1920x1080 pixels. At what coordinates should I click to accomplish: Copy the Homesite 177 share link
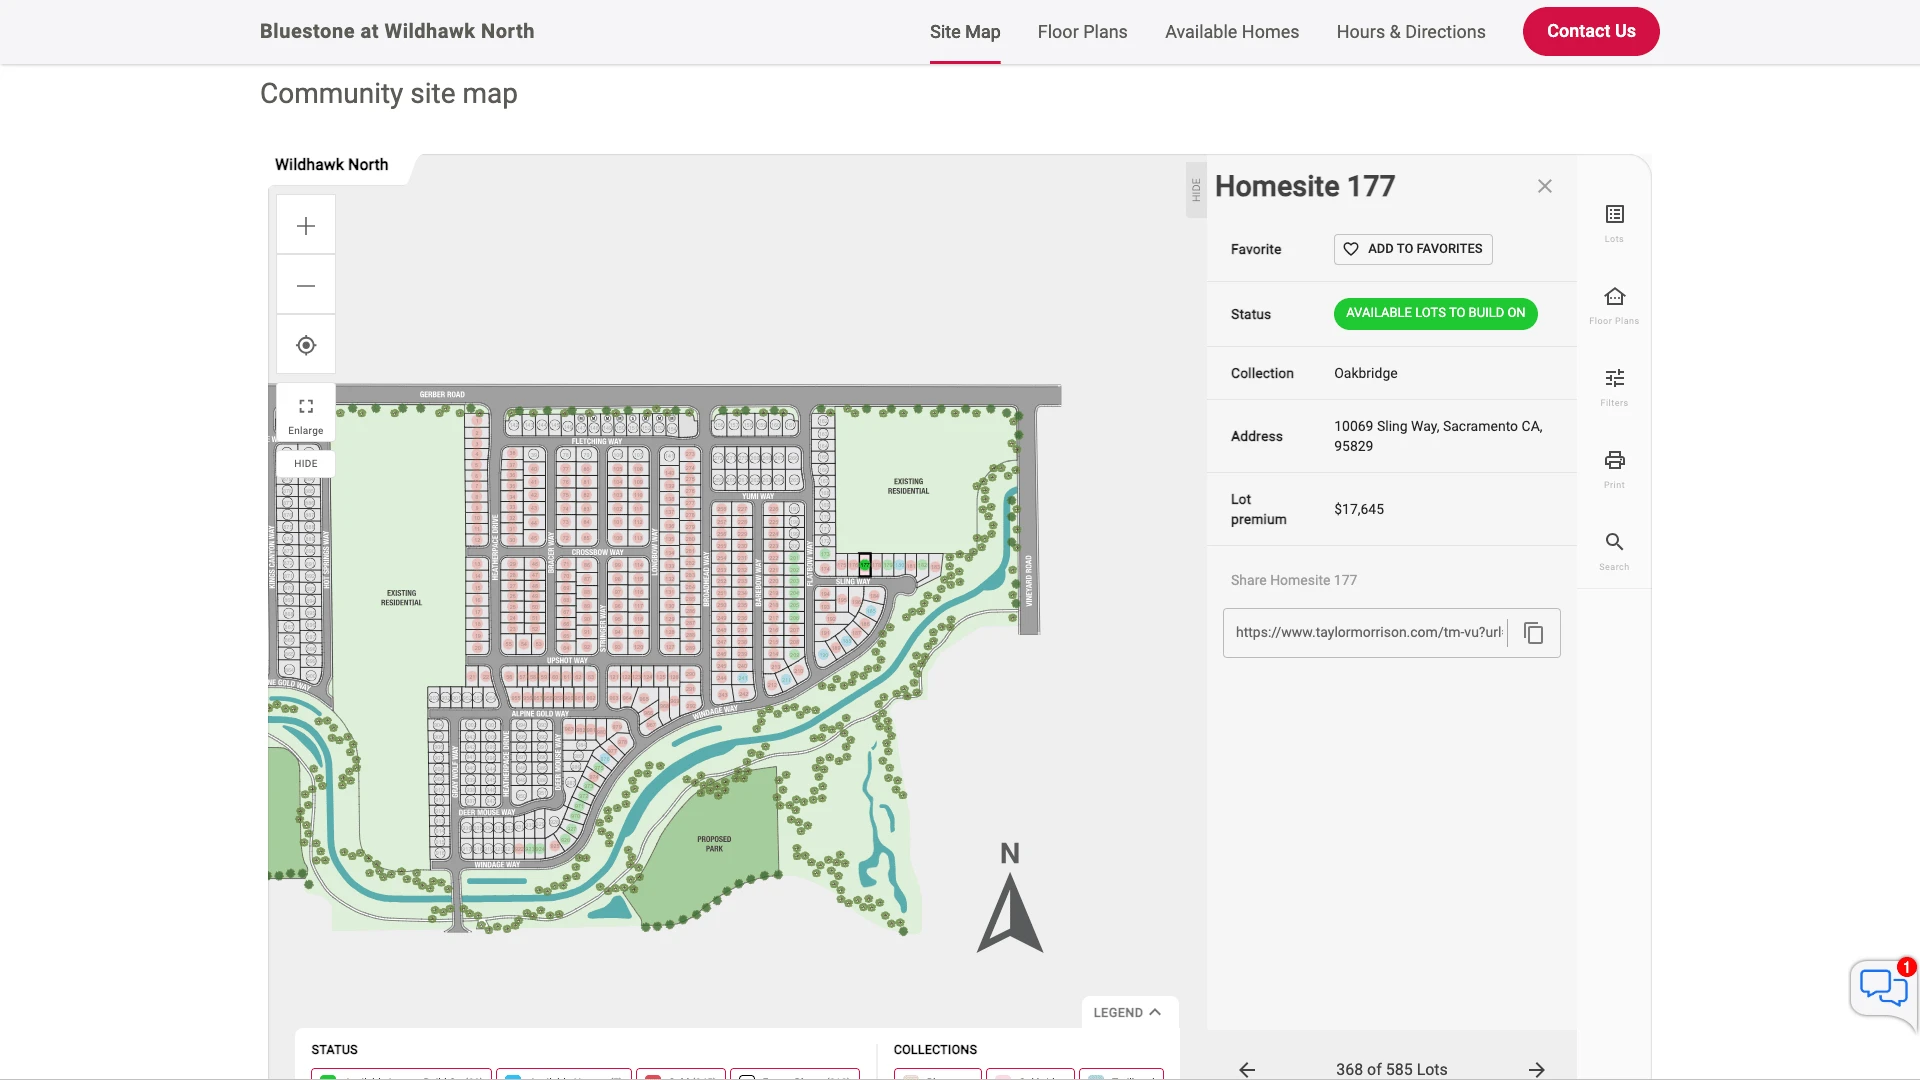pyautogui.click(x=1534, y=633)
